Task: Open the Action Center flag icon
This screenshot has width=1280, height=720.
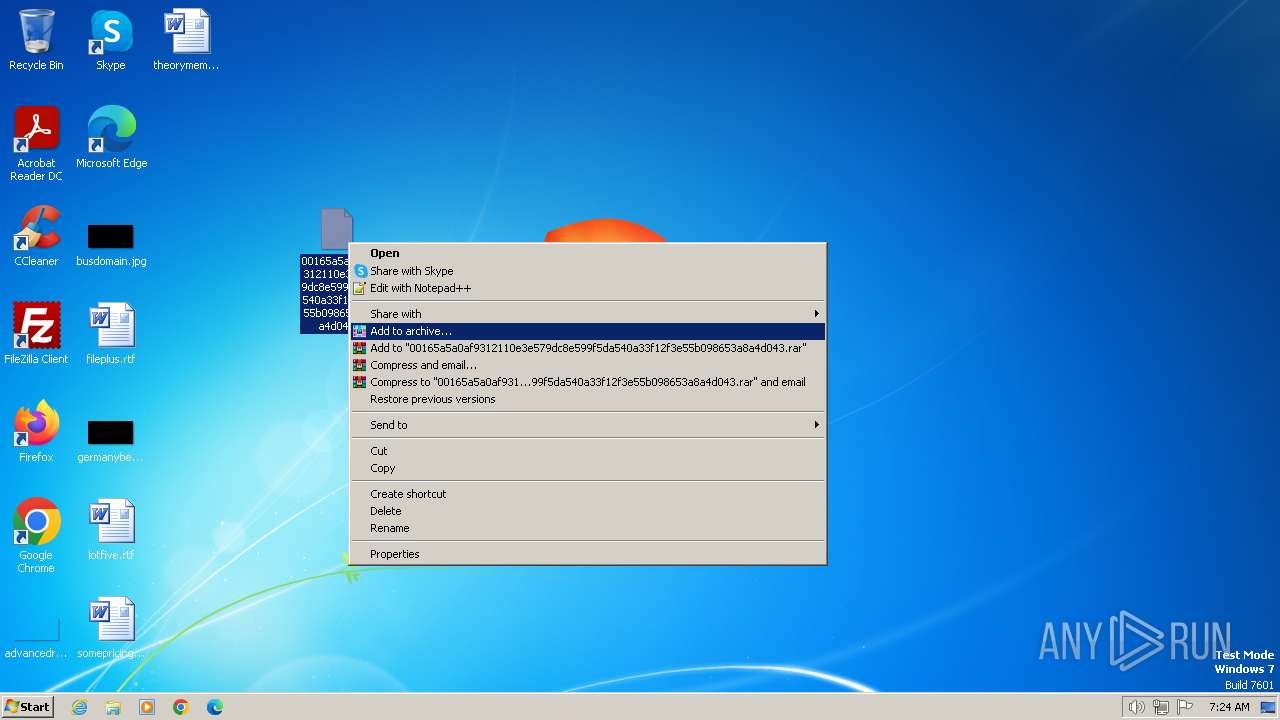Action: click(x=1186, y=707)
